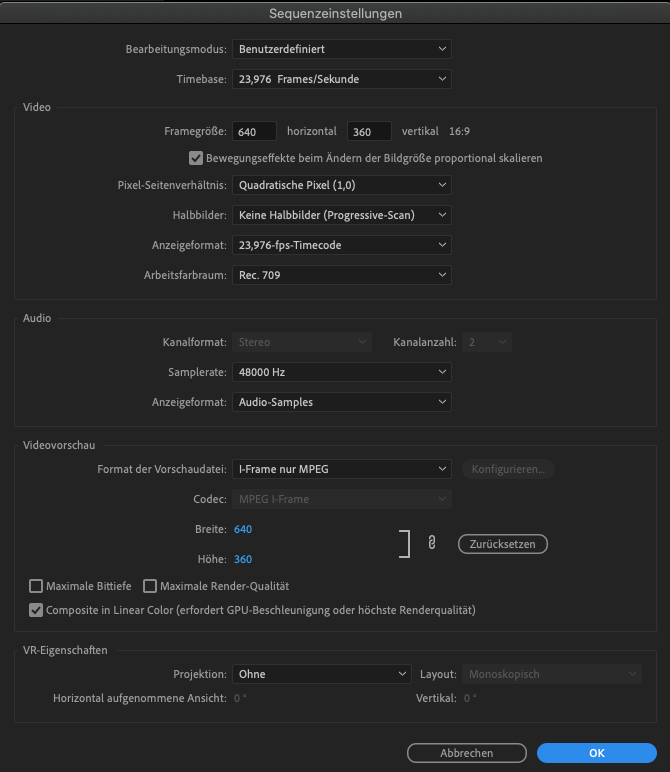This screenshot has width=670, height=772.
Task: Confirm settings with OK button
Action: coord(596,753)
